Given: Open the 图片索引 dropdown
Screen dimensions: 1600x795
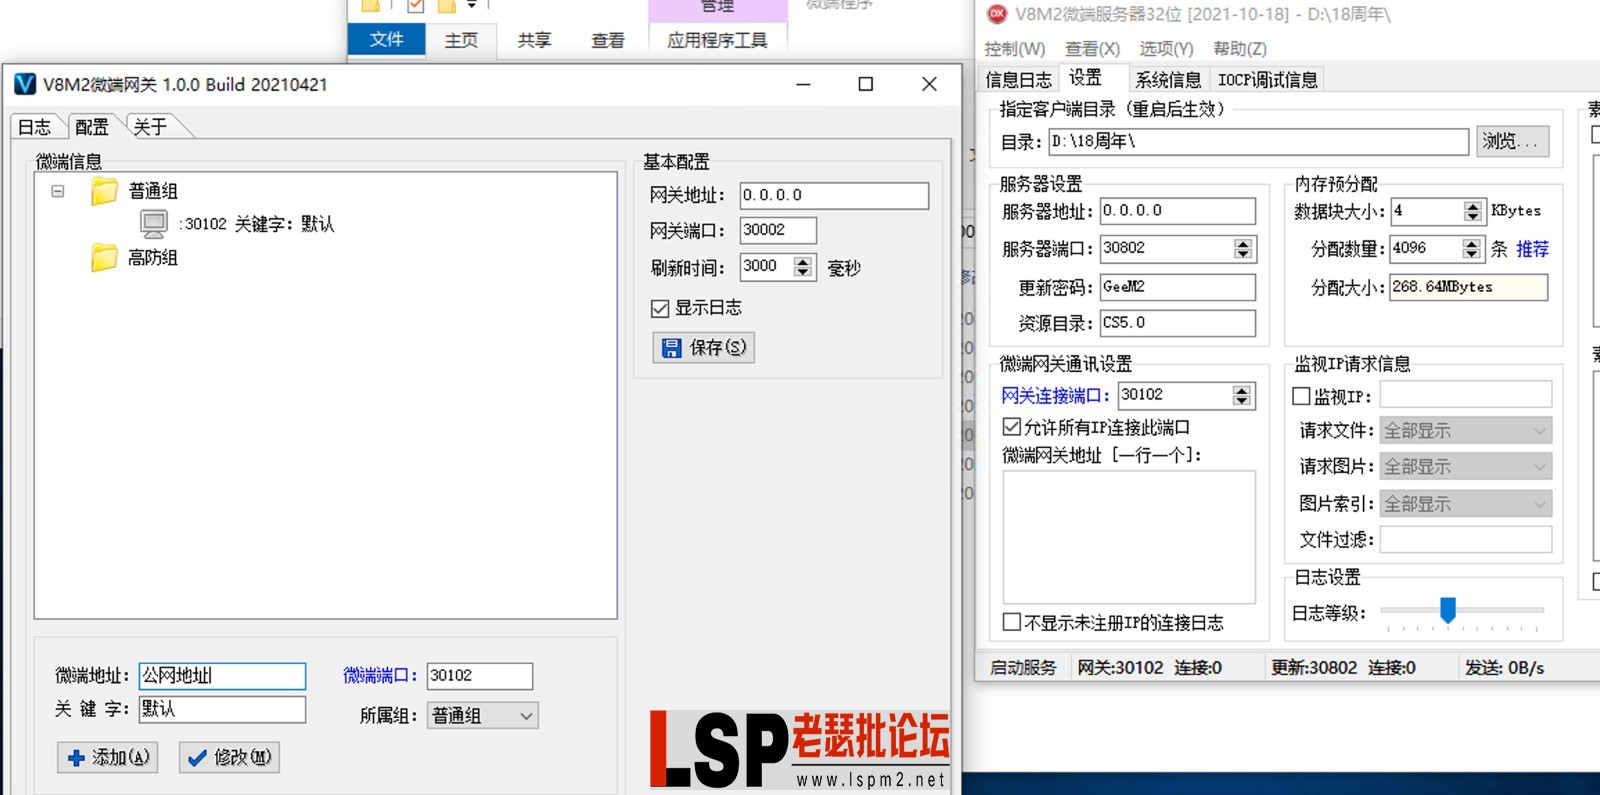Looking at the screenshot, I should pos(1466,504).
